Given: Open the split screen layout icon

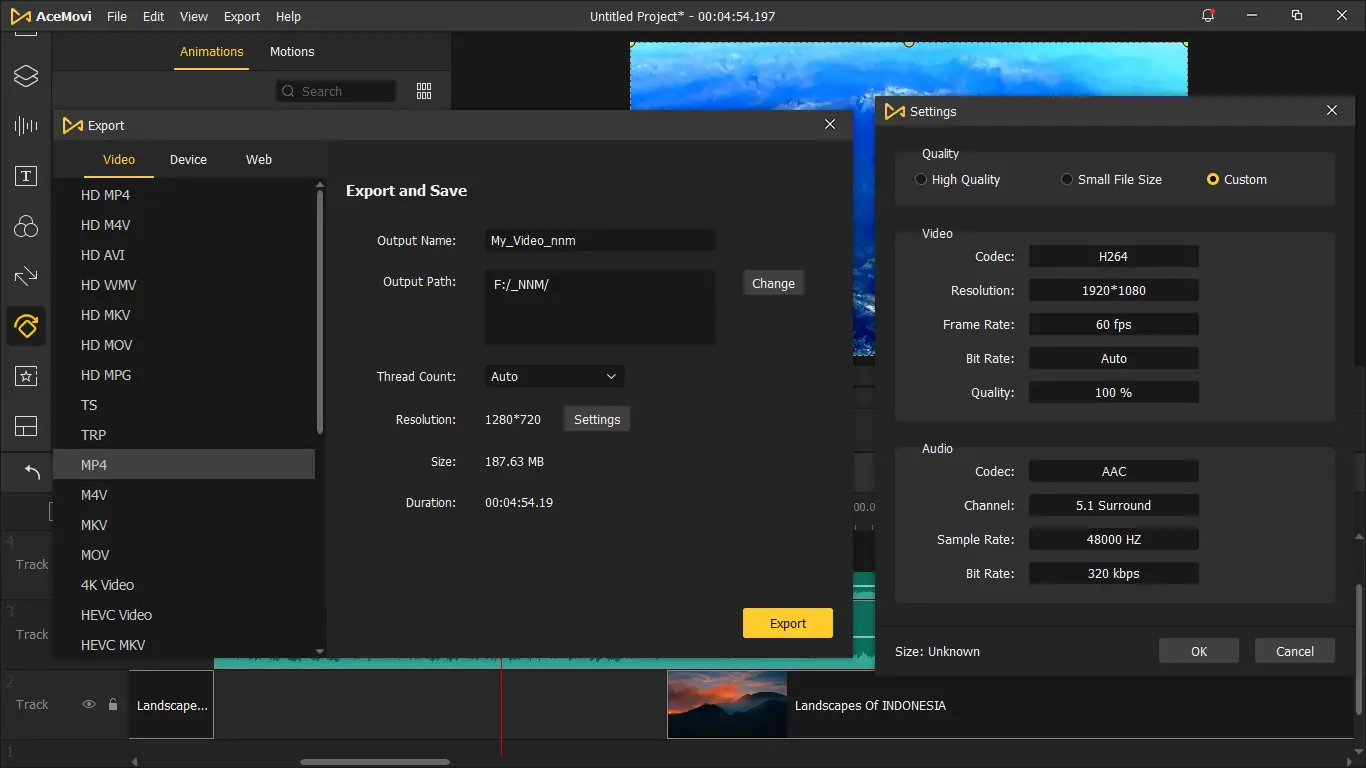Looking at the screenshot, I should pos(26,426).
